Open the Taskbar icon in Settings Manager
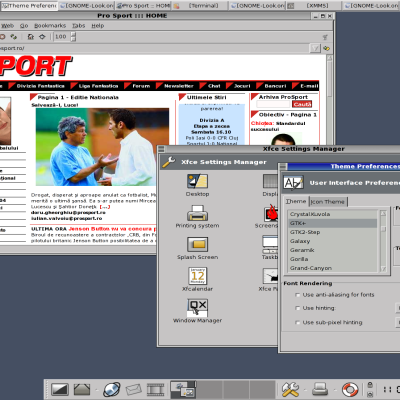The height and width of the screenshot is (400, 400). [270, 245]
